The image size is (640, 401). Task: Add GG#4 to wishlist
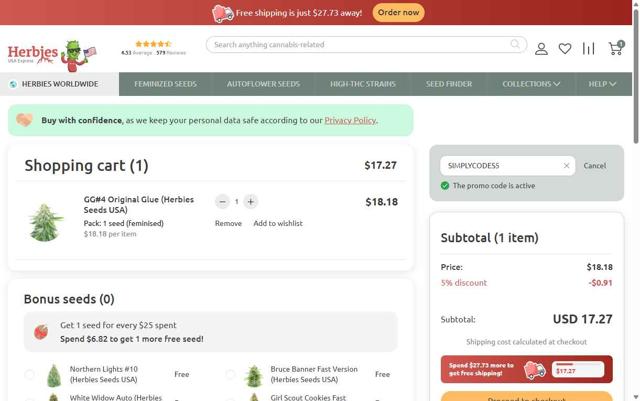(278, 223)
